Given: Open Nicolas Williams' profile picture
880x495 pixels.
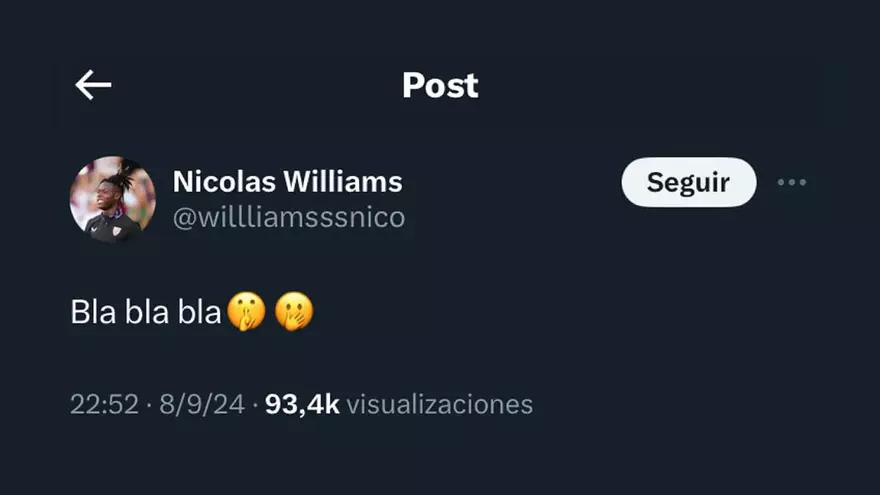Looking at the screenshot, I should pos(113,199).
